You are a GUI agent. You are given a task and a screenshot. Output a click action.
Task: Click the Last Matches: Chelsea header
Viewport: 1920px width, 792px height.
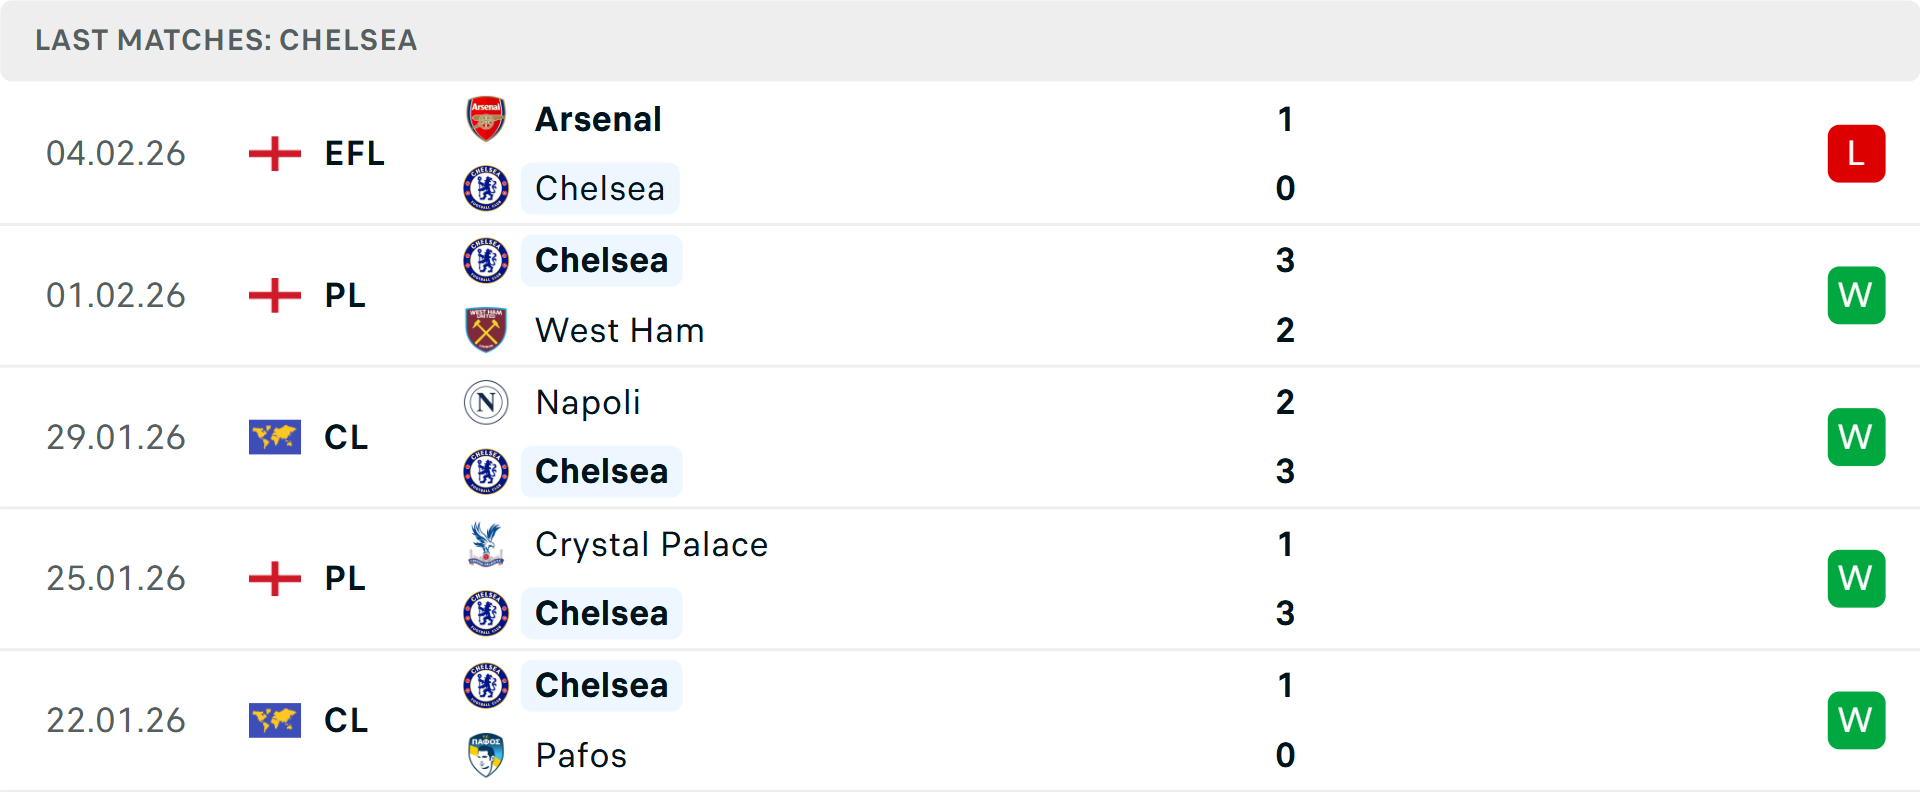[x=226, y=40]
